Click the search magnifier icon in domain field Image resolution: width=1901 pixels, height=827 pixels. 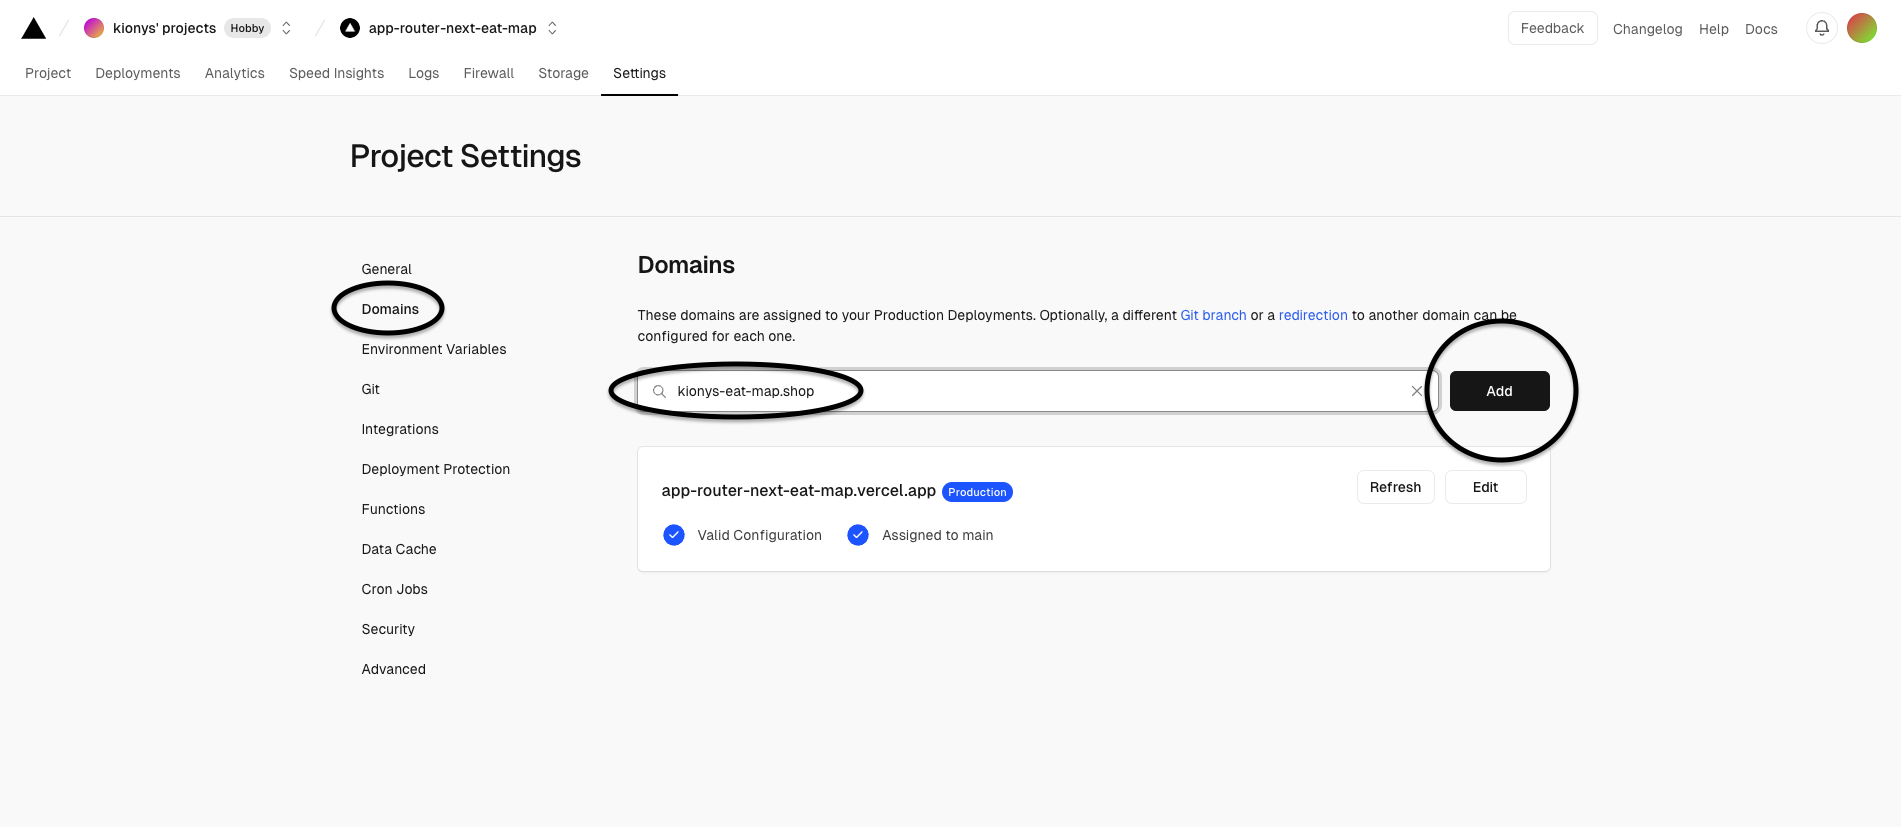pos(660,391)
